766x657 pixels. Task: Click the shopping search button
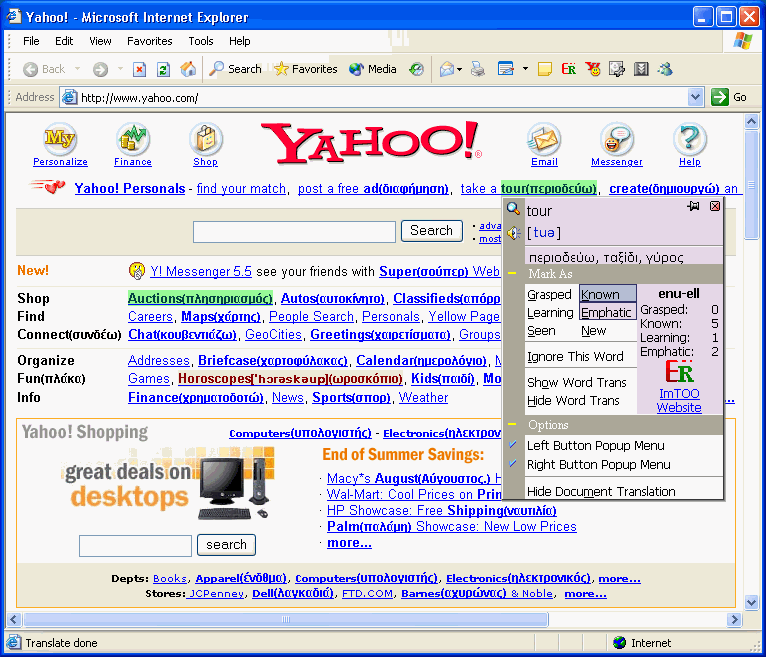pyautogui.click(x=226, y=545)
